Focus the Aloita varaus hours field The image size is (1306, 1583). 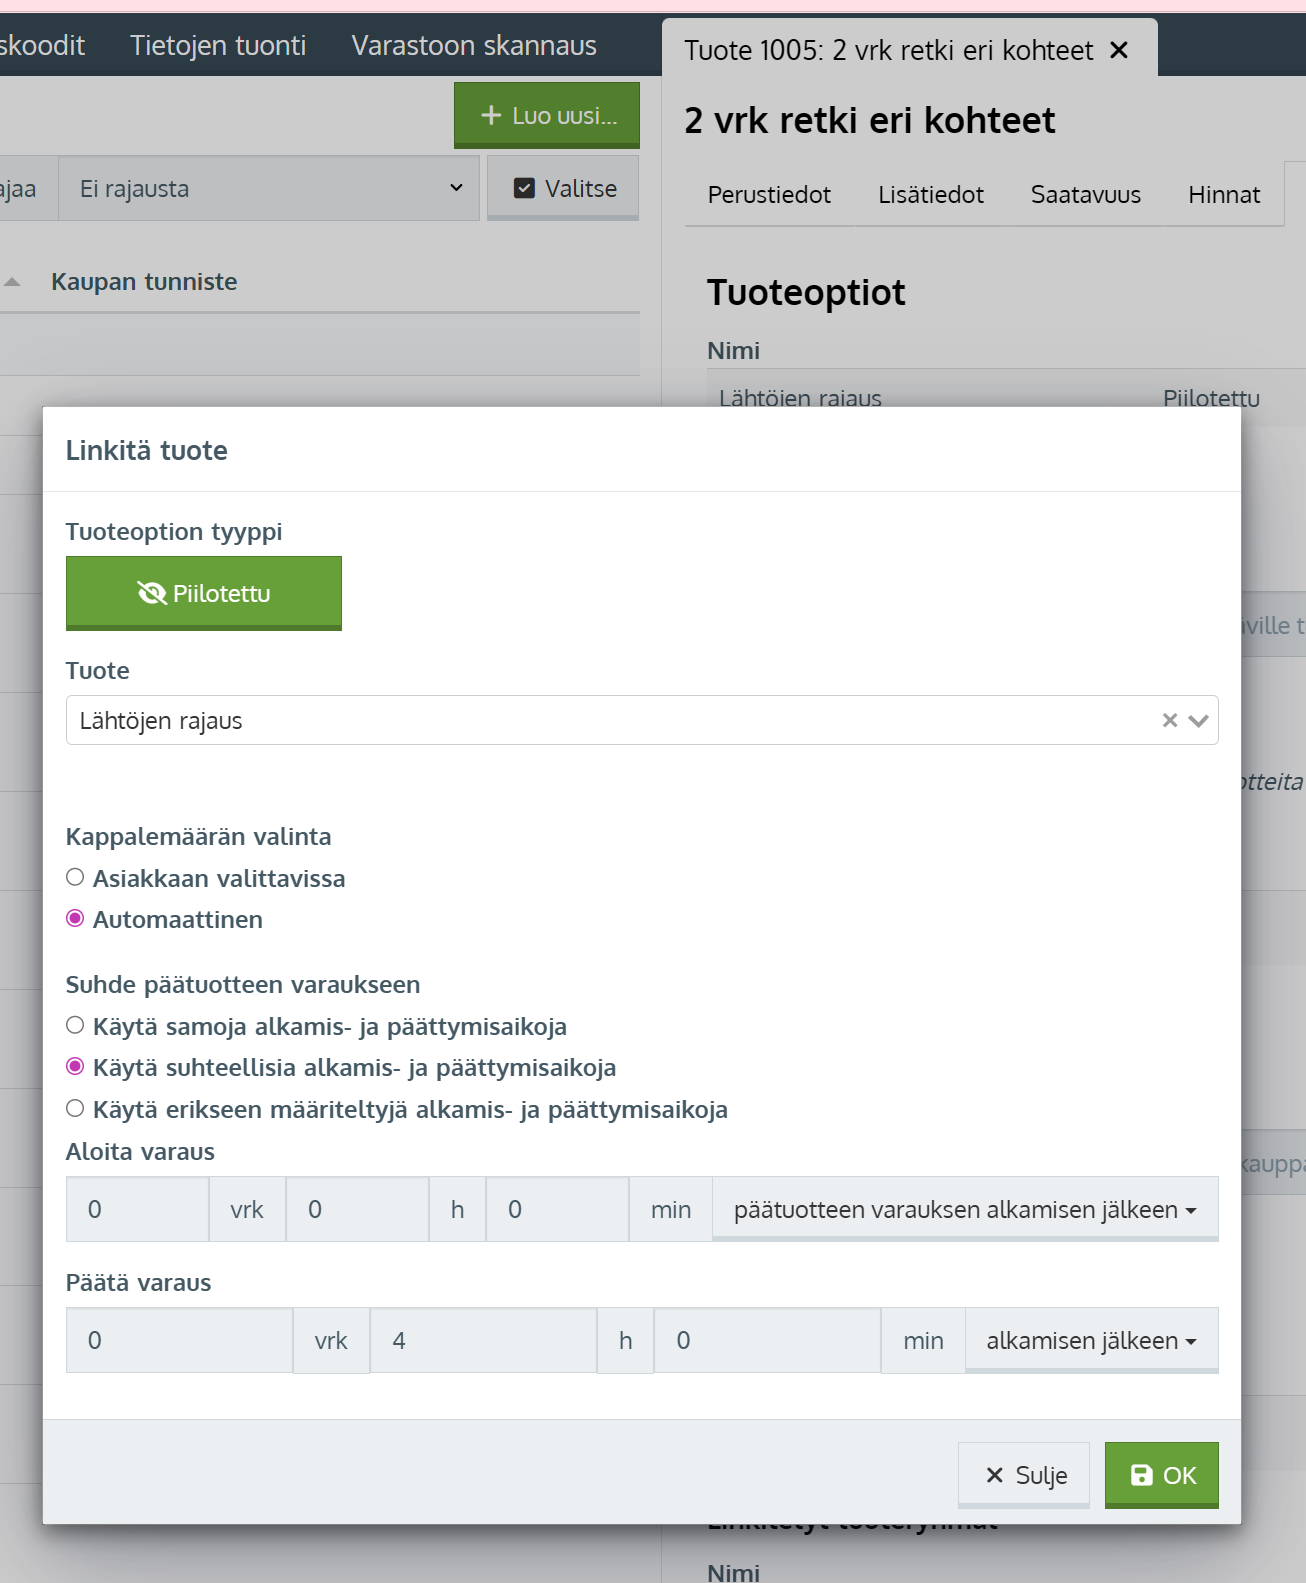tap(358, 1209)
